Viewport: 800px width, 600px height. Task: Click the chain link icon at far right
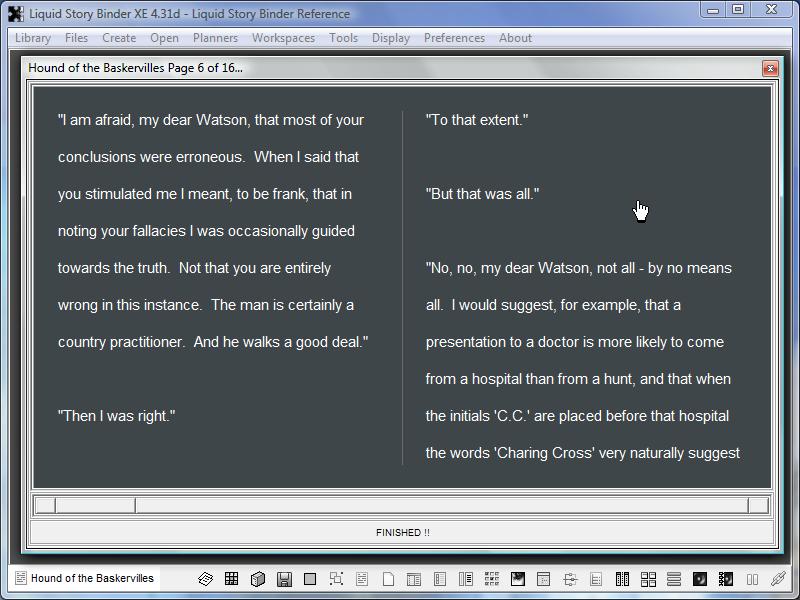coord(778,579)
